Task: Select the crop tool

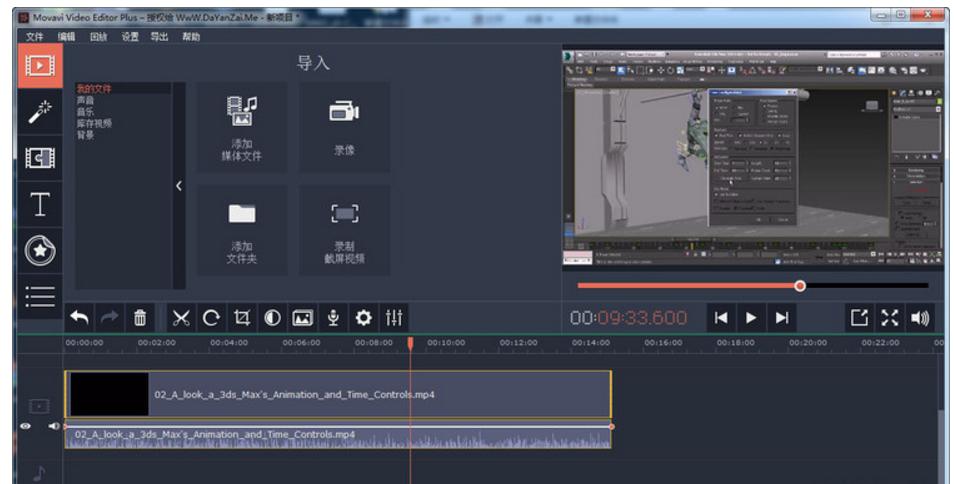Action: click(x=241, y=318)
